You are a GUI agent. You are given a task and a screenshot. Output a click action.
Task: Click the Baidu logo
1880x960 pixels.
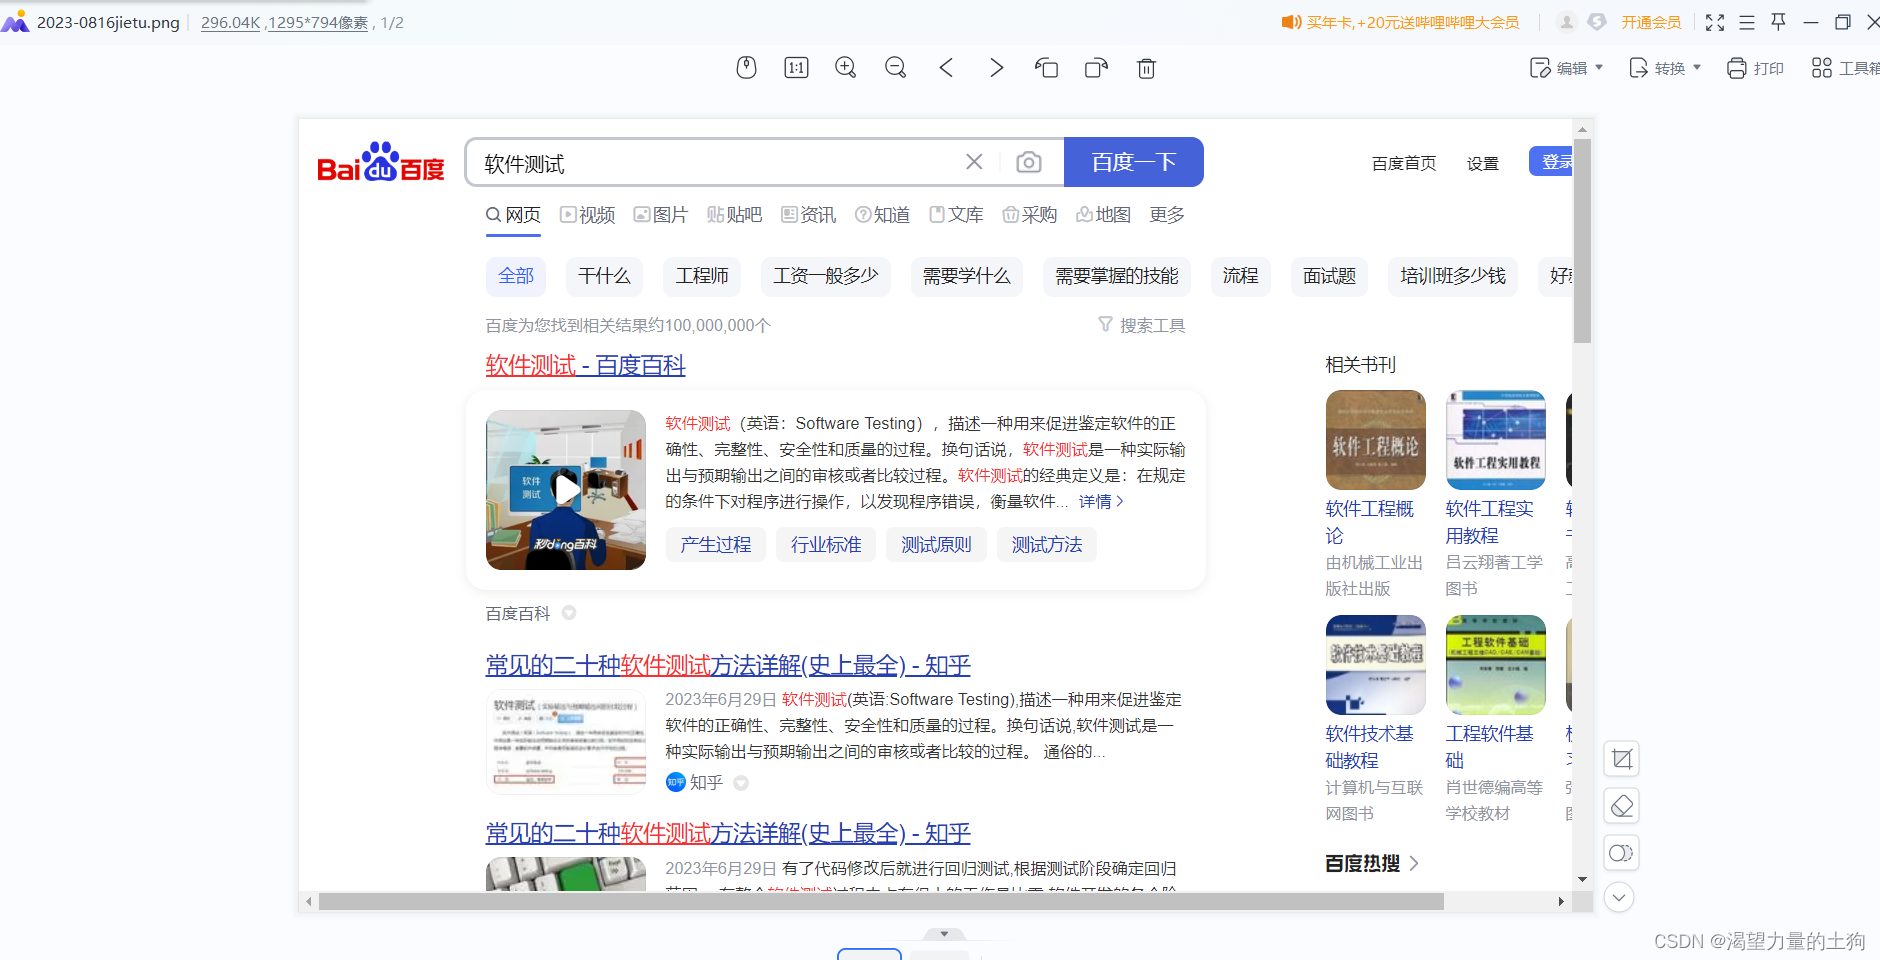381,162
